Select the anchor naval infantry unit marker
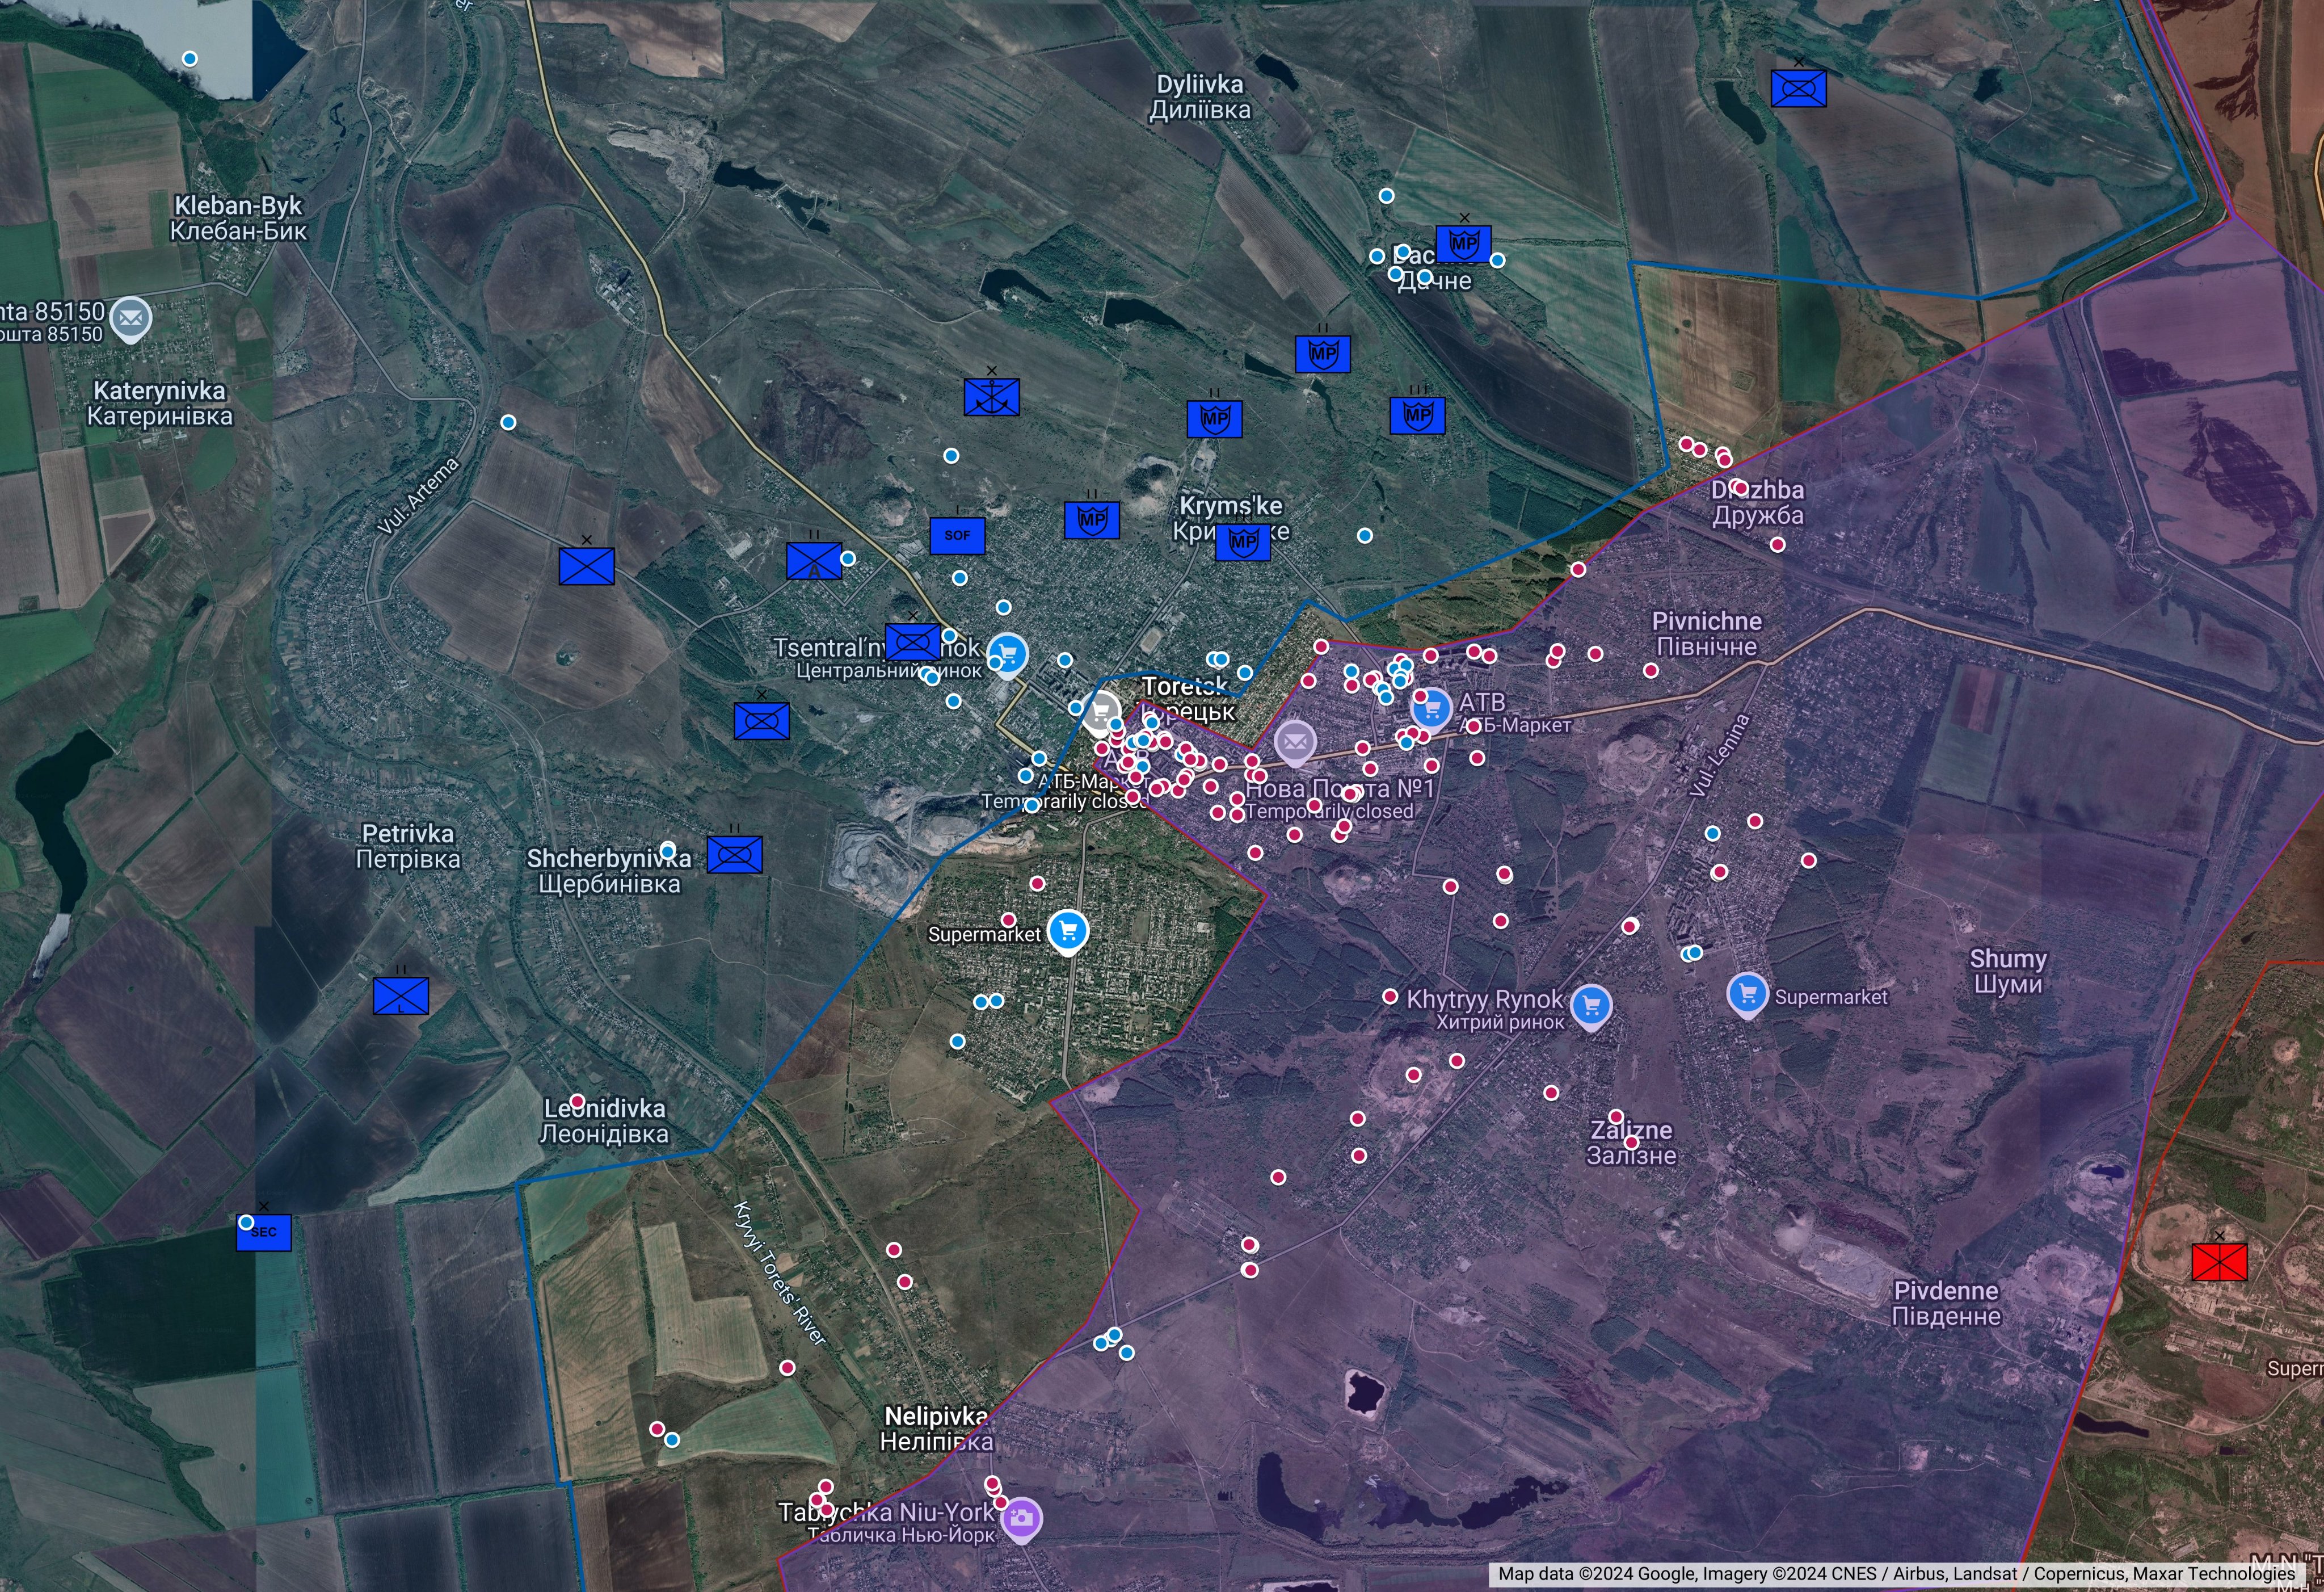Screen dimensions: 2324x1592 (x=991, y=397)
